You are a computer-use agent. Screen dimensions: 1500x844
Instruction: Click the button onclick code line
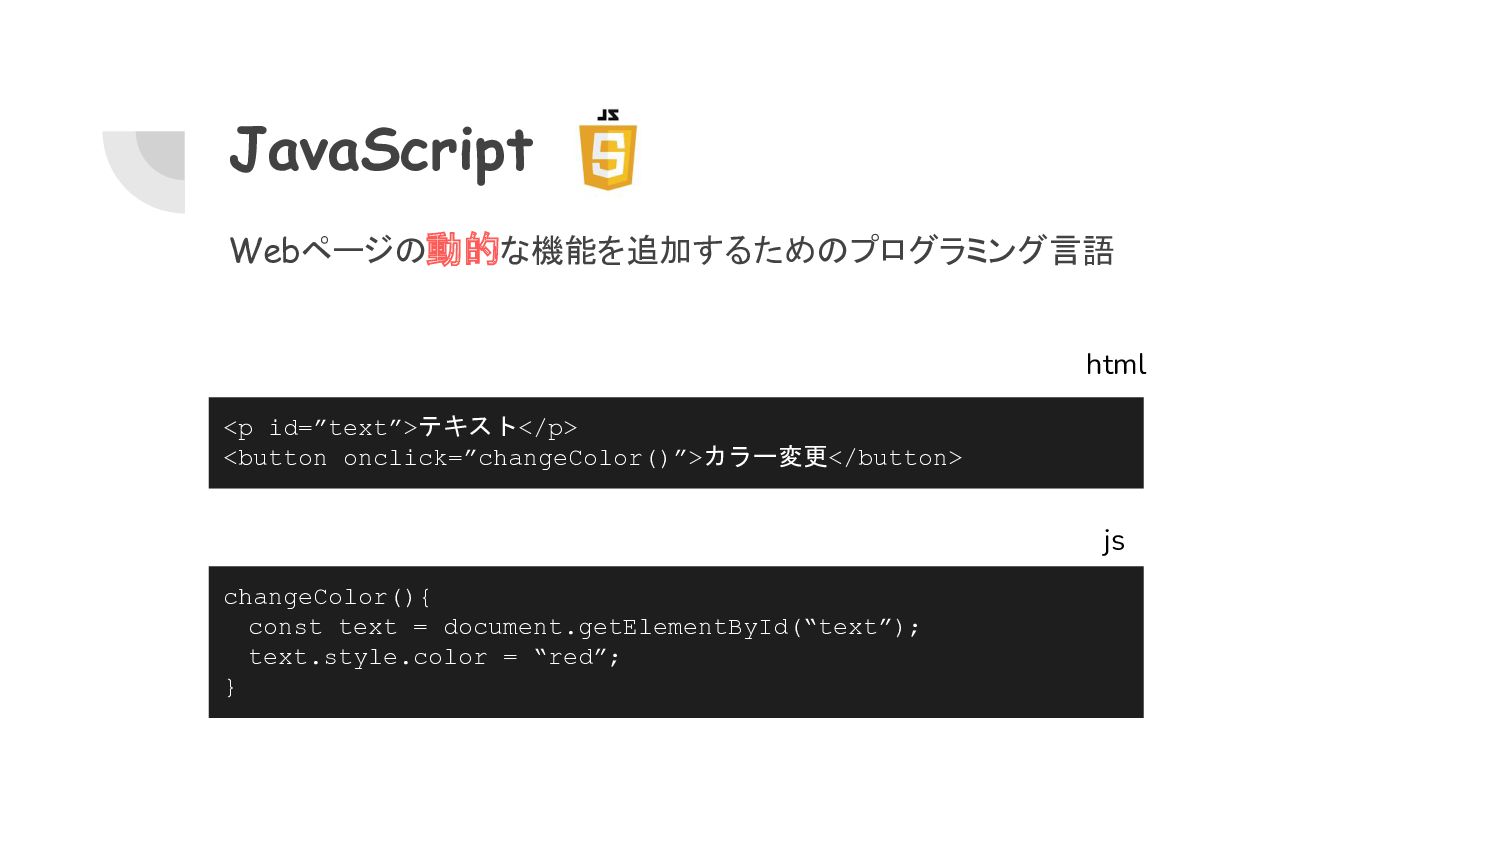pos(592,457)
